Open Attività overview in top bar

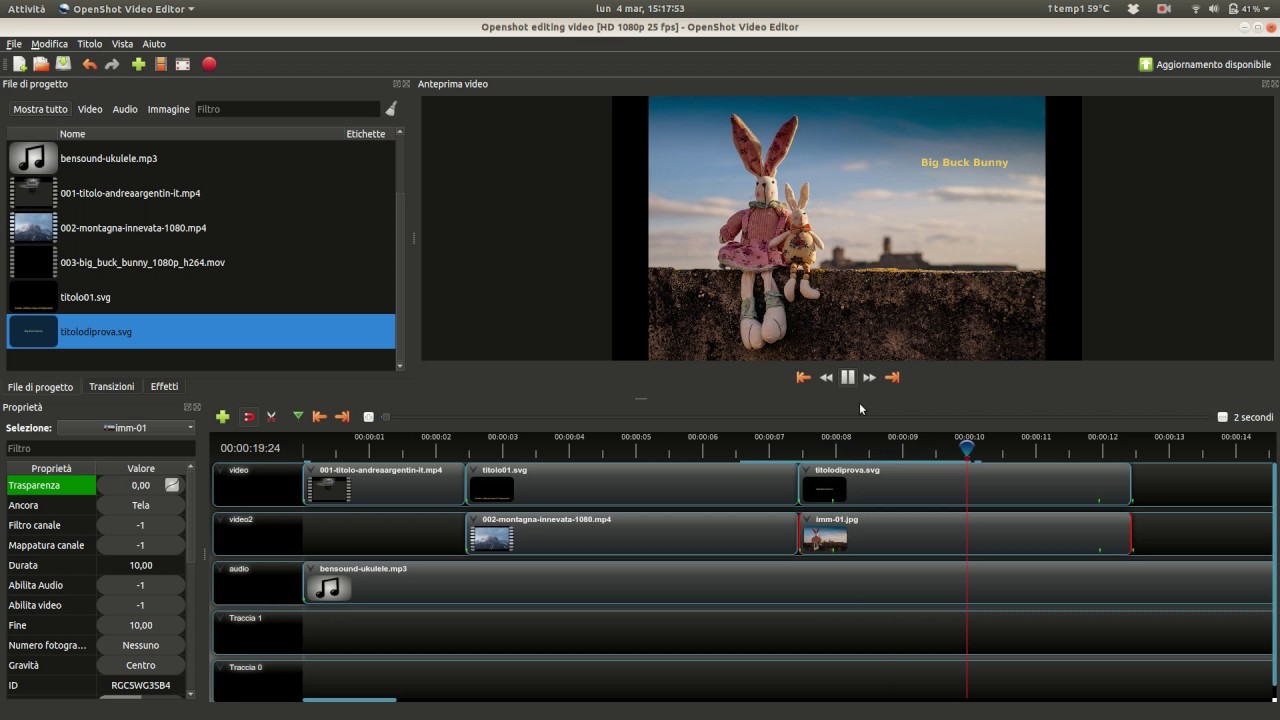(27, 9)
